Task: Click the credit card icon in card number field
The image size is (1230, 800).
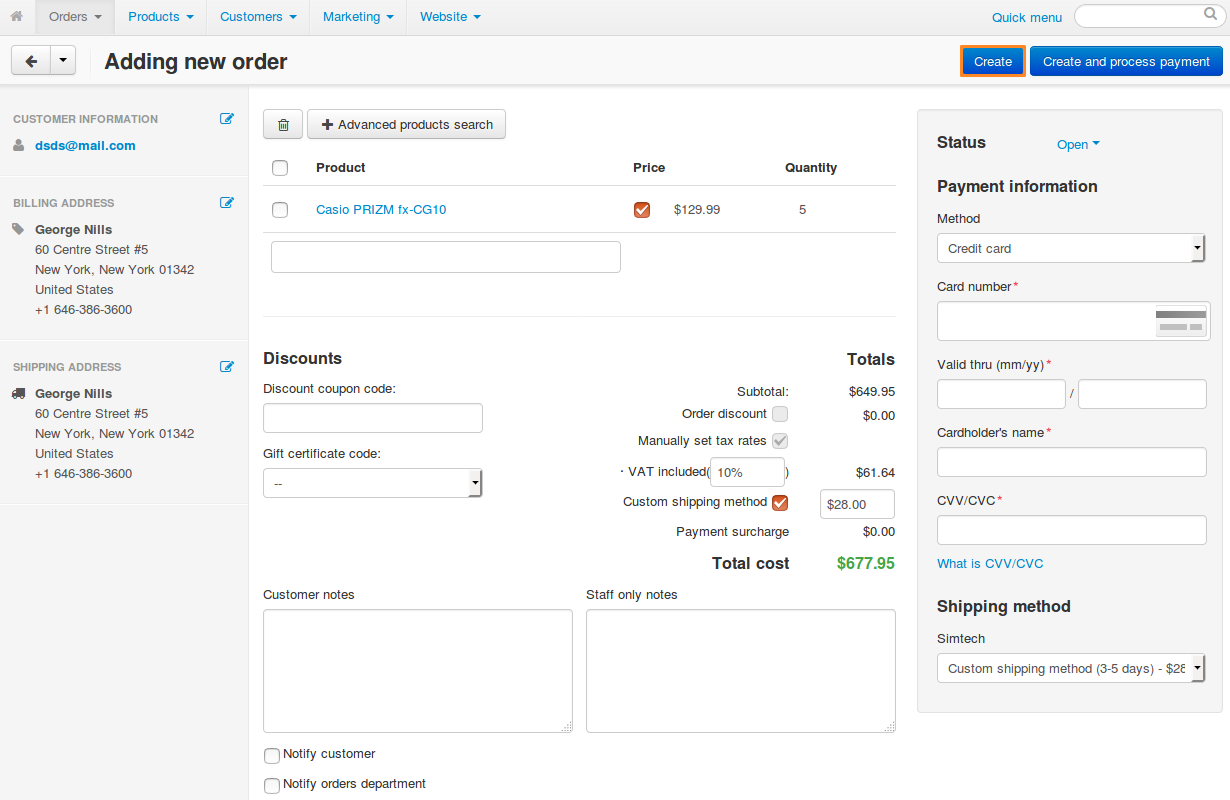Action: point(1181,321)
